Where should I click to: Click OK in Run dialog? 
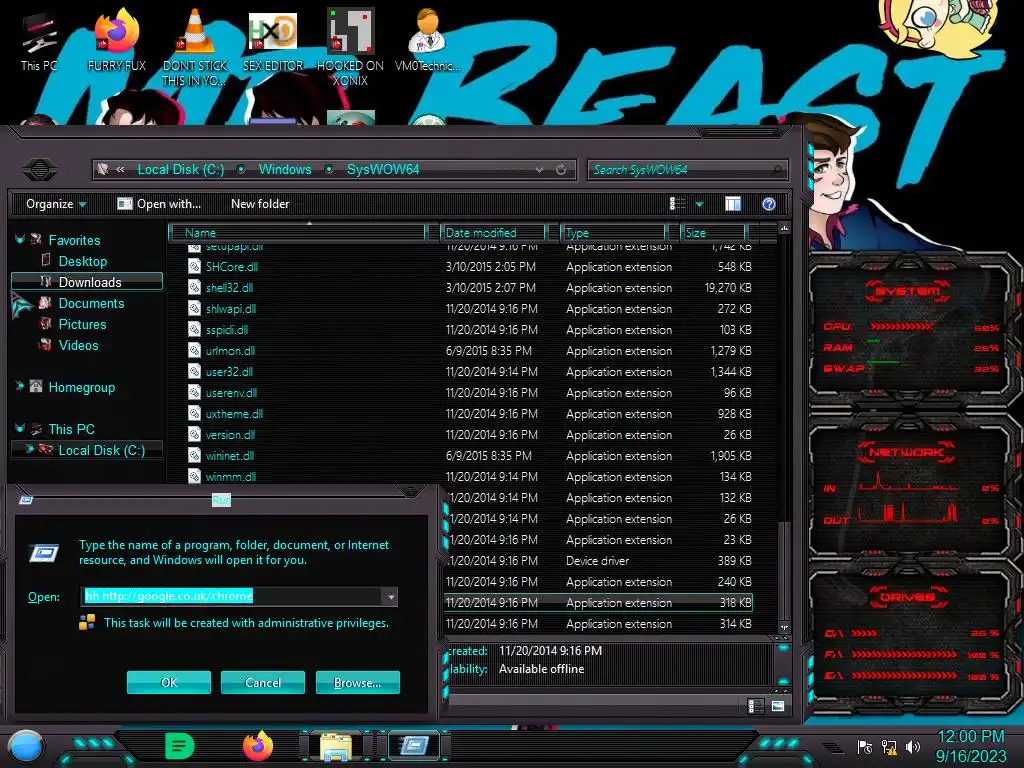click(x=168, y=682)
